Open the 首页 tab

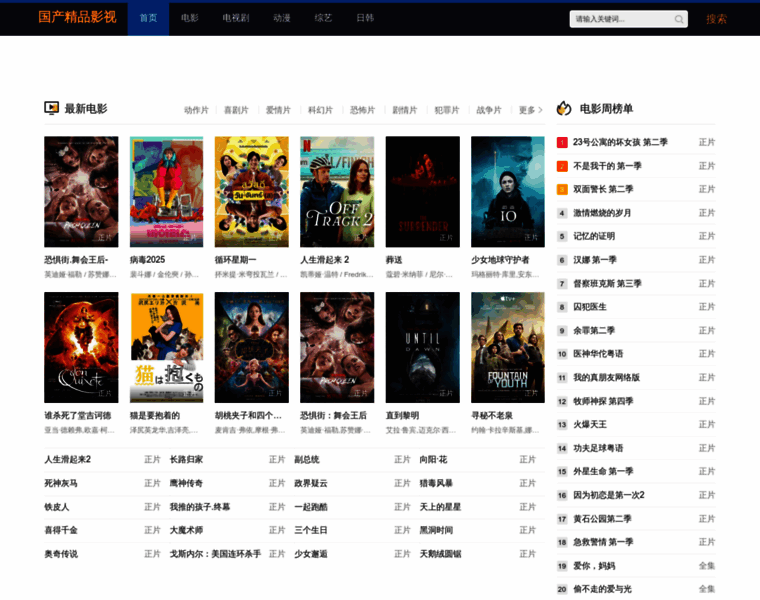pyautogui.click(x=148, y=18)
